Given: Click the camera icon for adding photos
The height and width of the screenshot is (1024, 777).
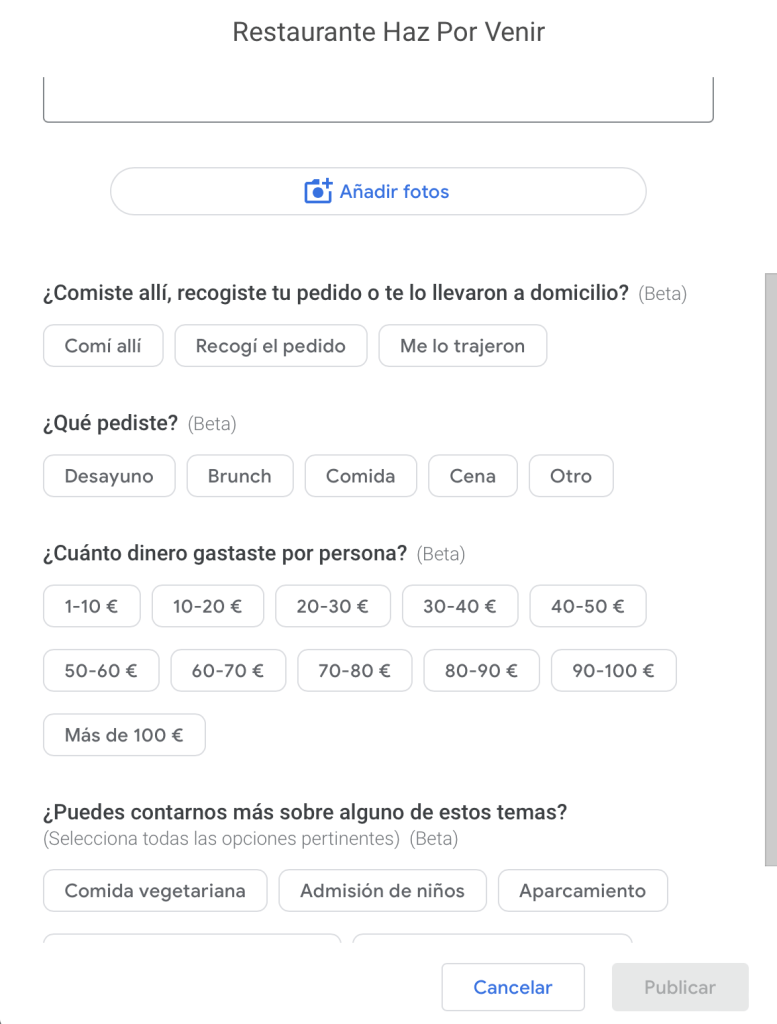Looking at the screenshot, I should (x=318, y=191).
